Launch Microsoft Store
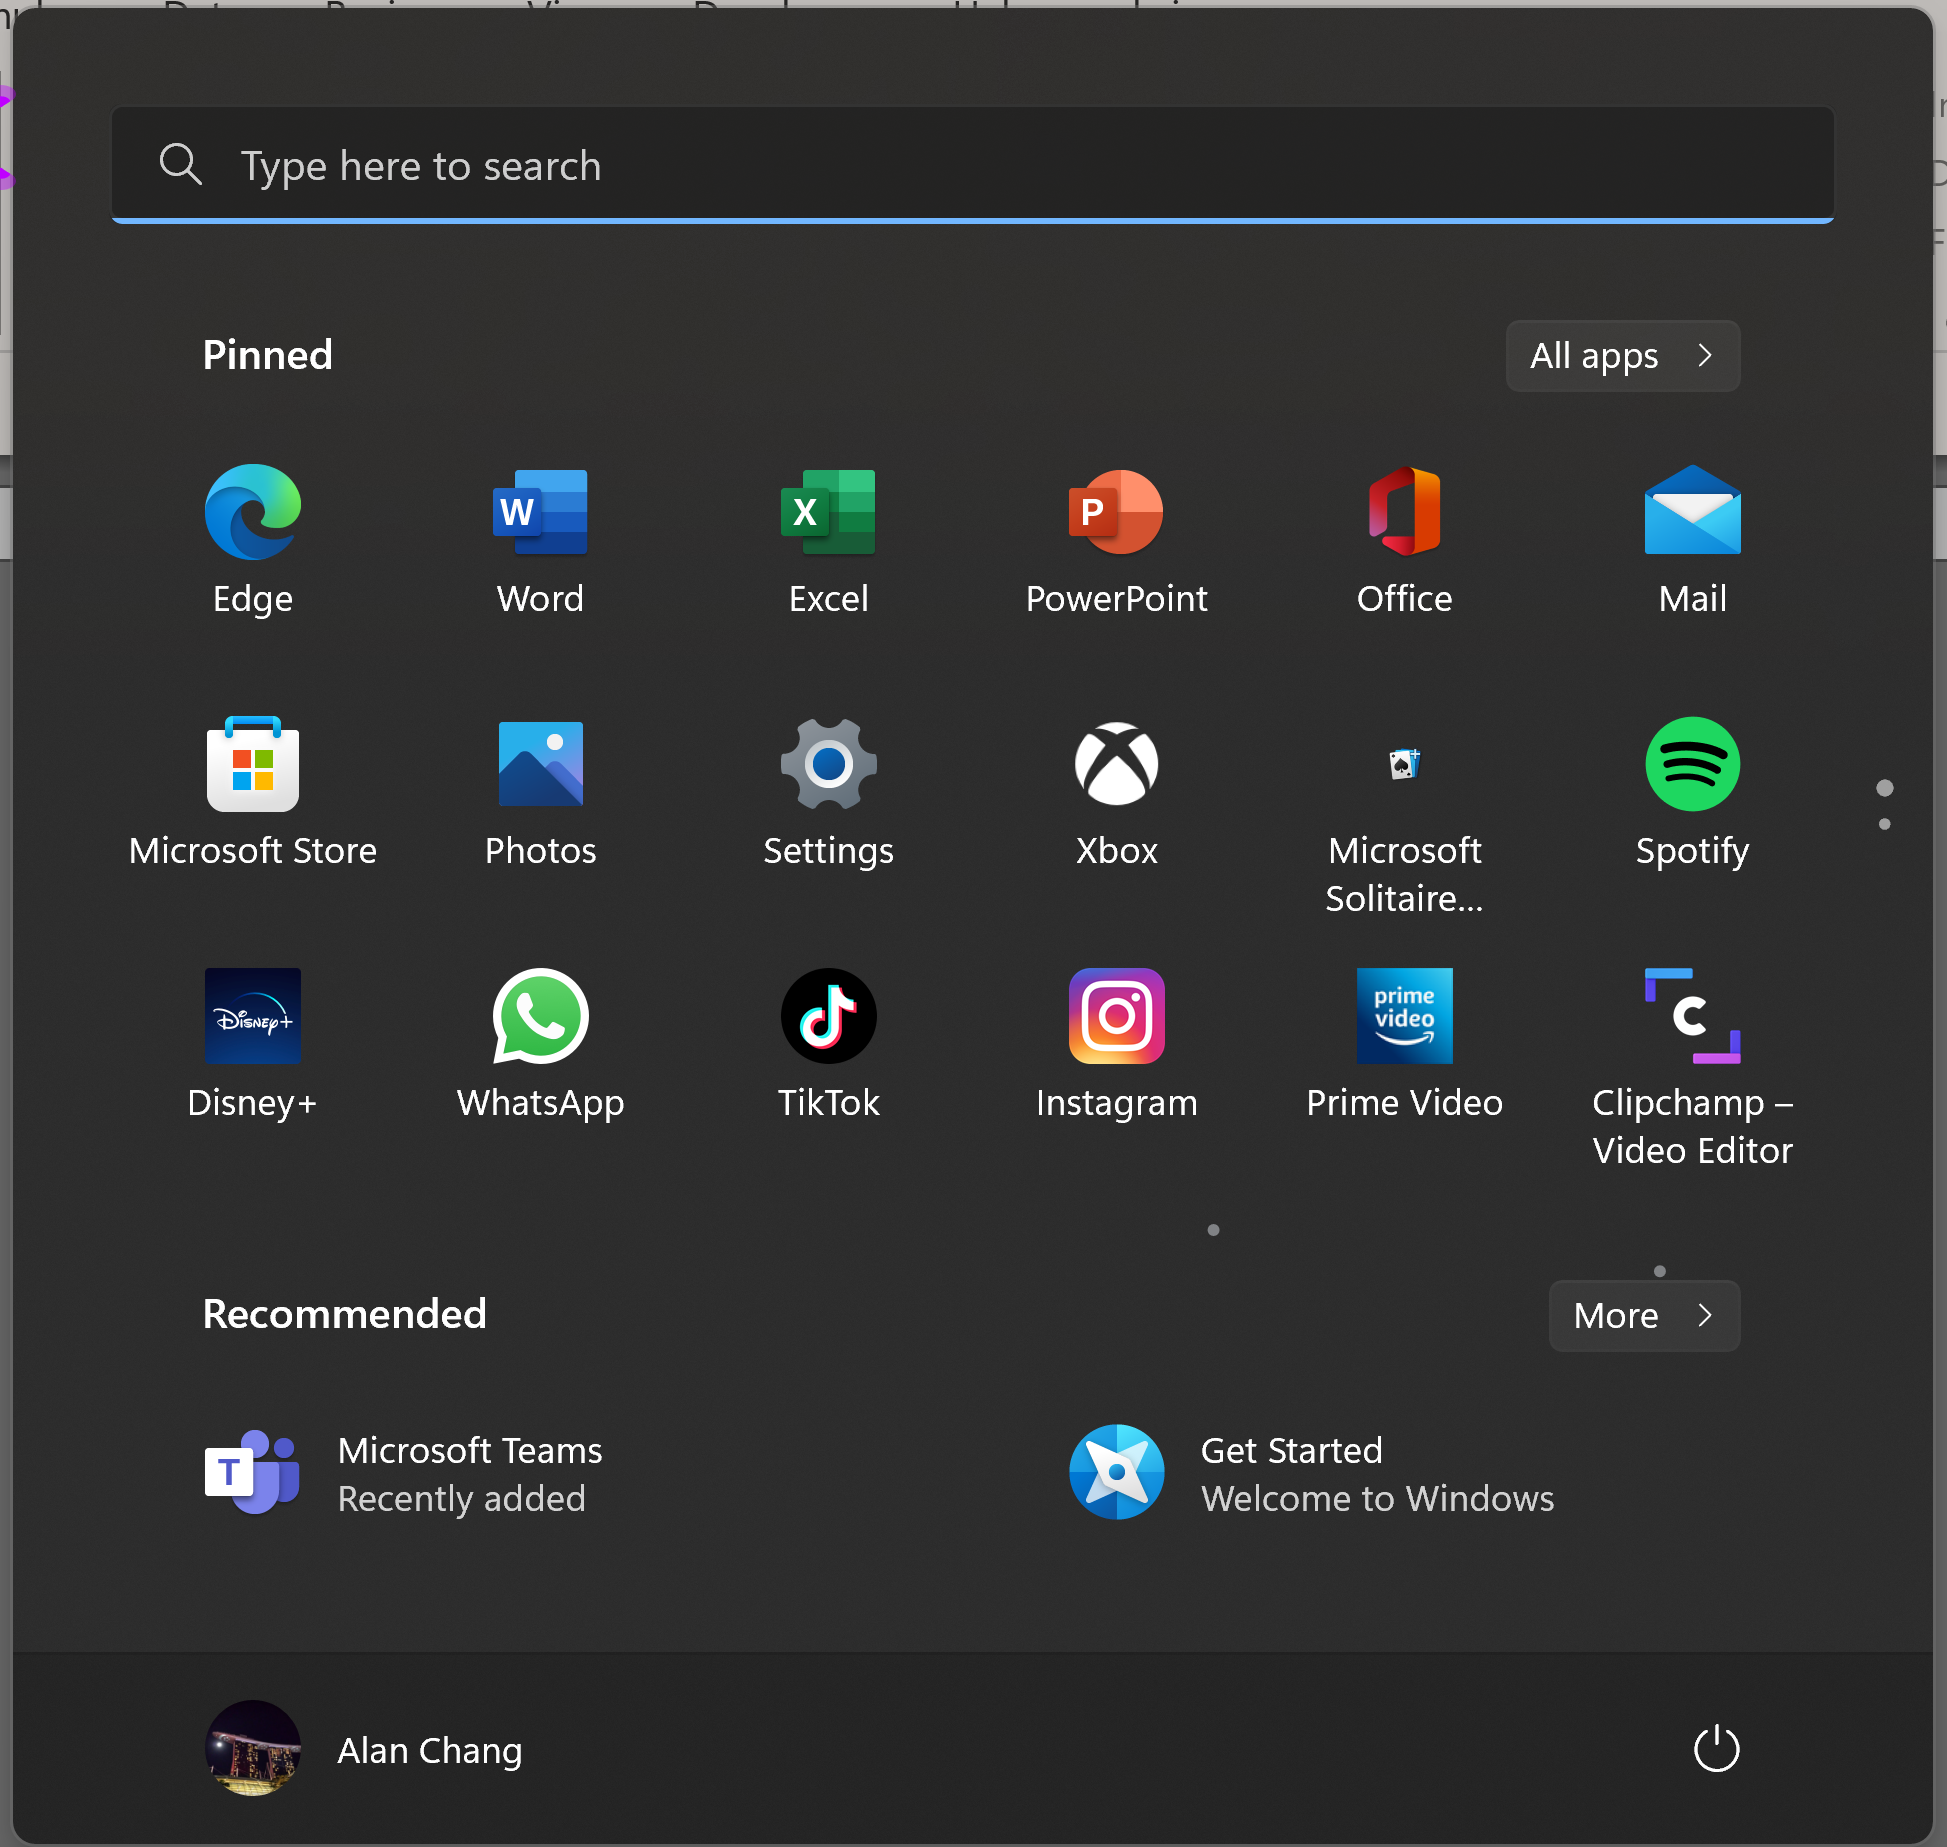 click(253, 764)
